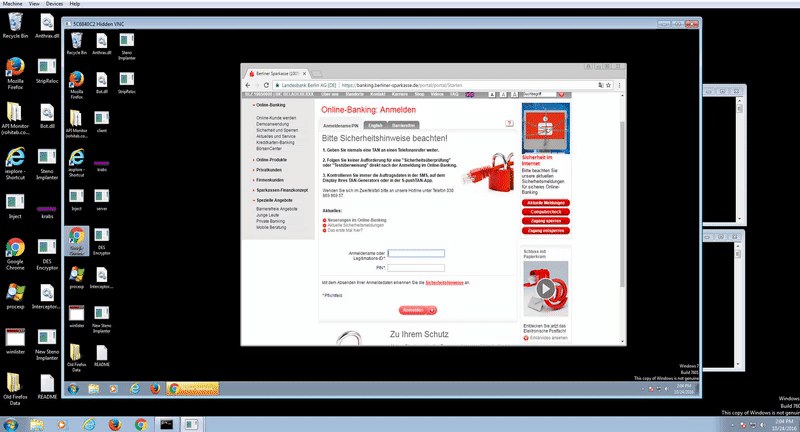This screenshot has height=432, width=800.
Task: Select API Monitor folder on host desktop
Action: (x=15, y=117)
